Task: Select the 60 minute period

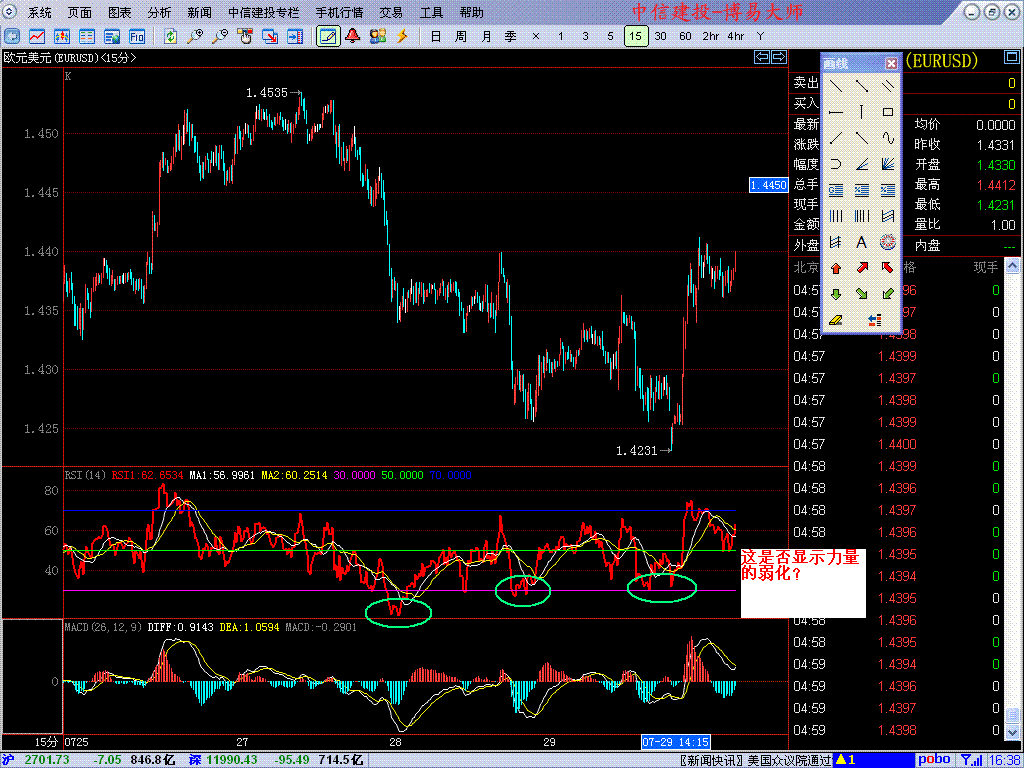Action: click(x=685, y=37)
